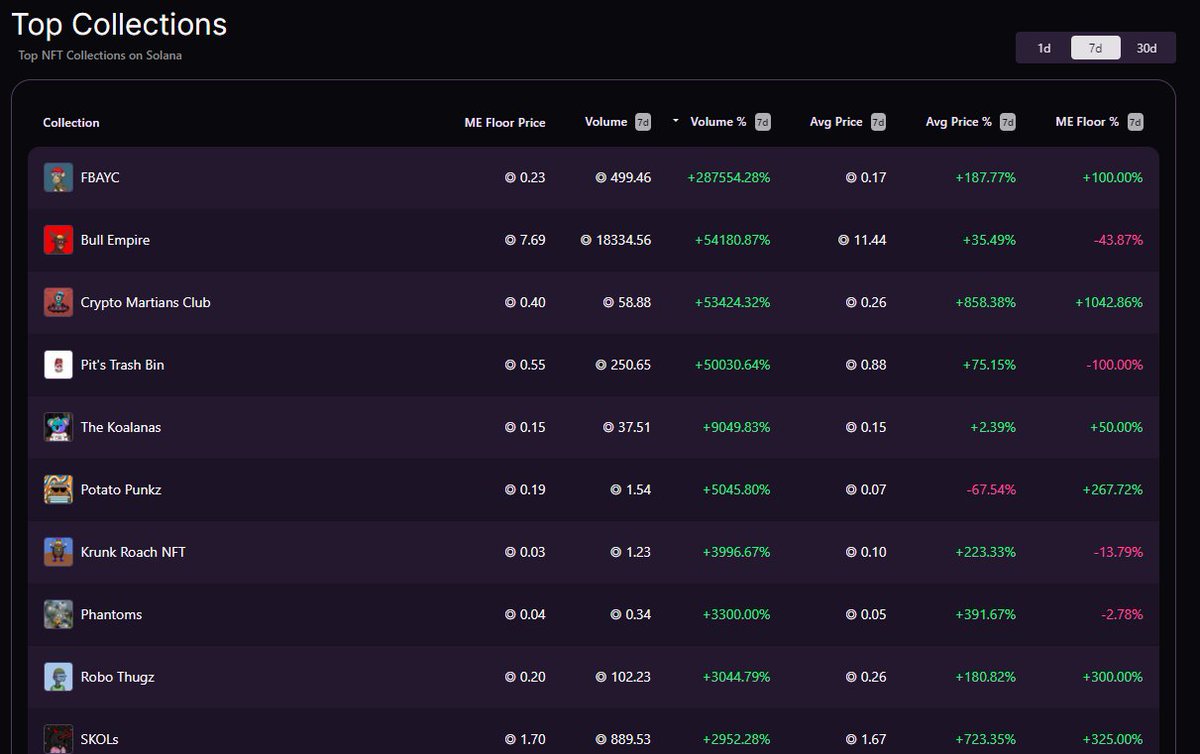This screenshot has width=1200, height=754.
Task: Click the 7d badge next to Volume
Action: pyautogui.click(x=643, y=122)
